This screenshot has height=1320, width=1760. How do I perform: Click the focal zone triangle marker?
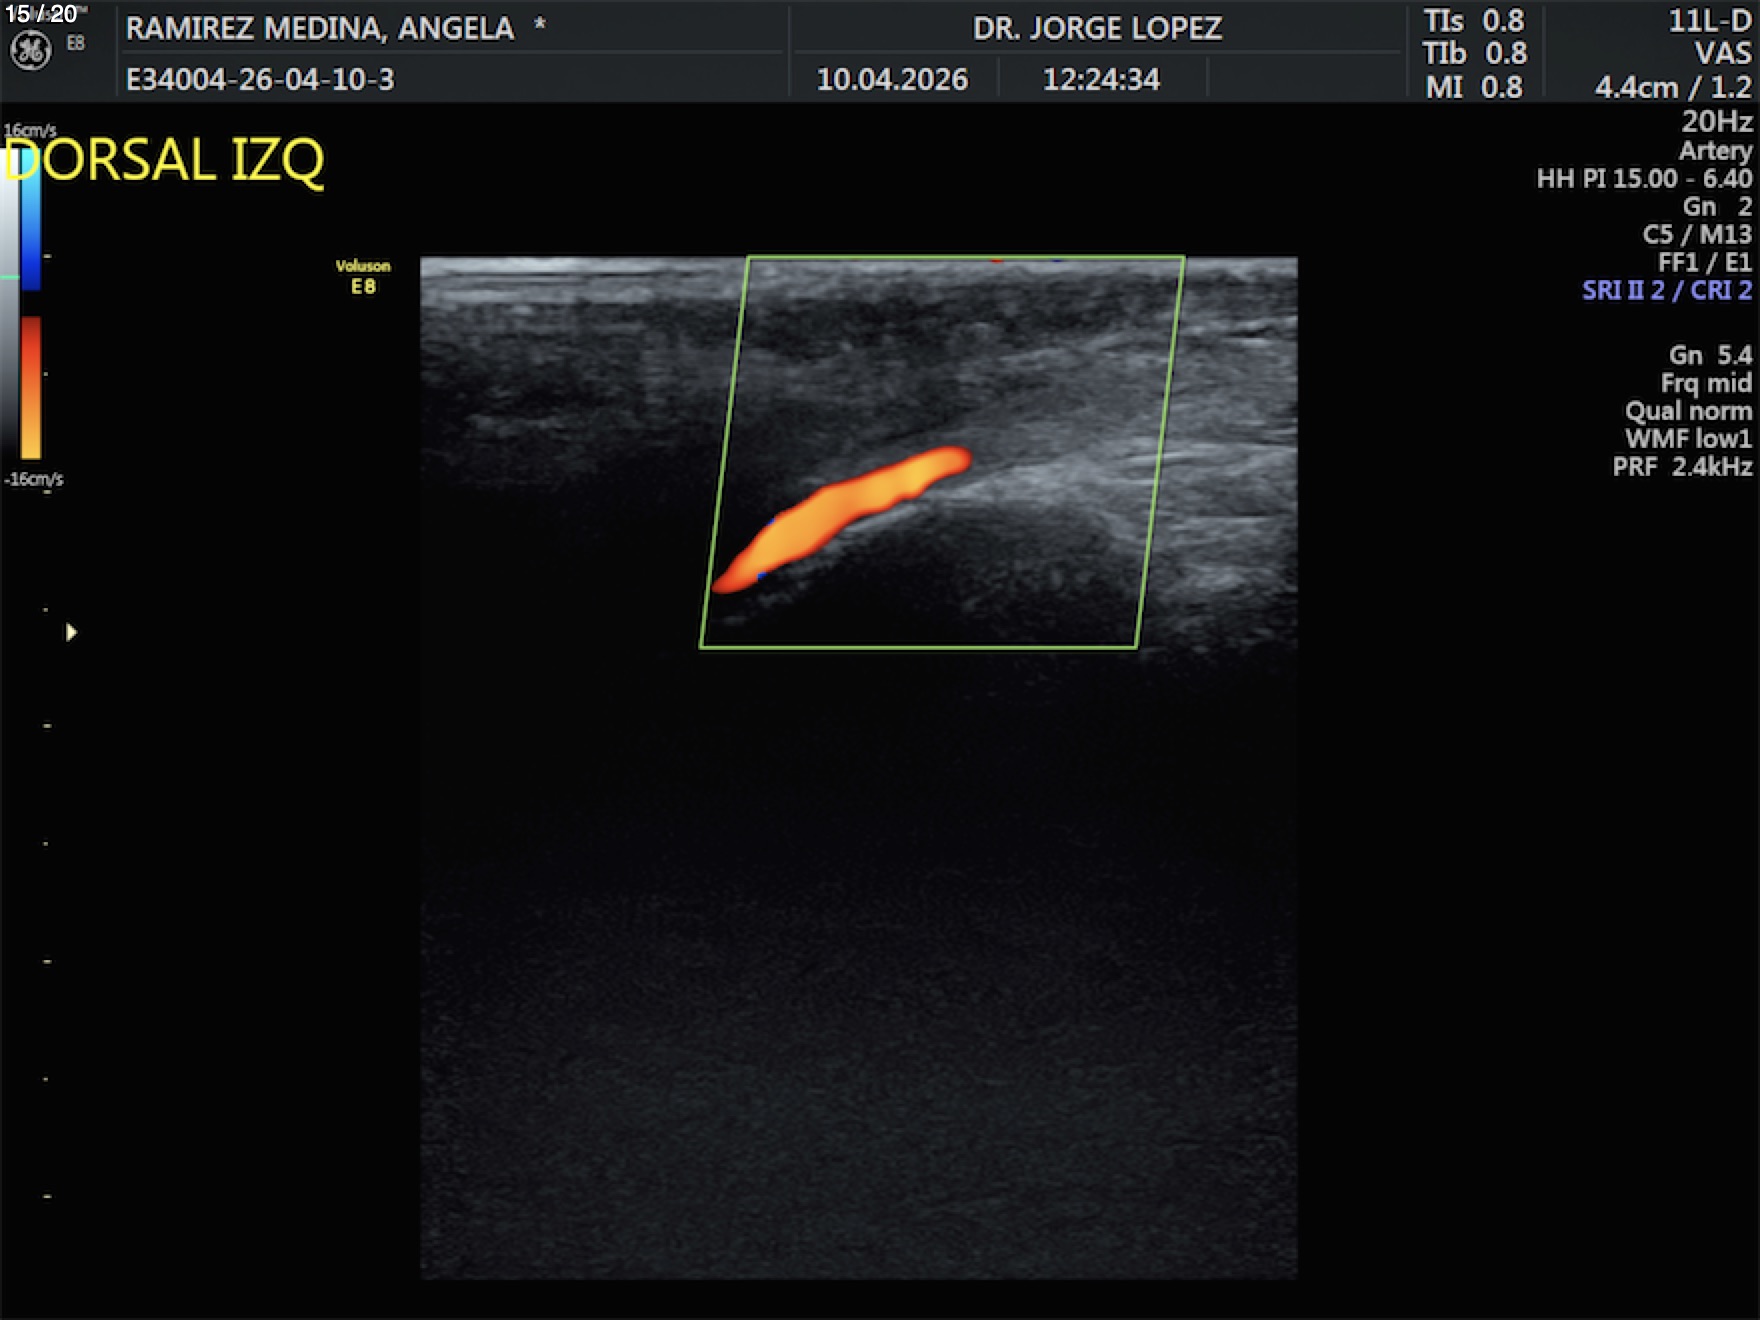[71, 632]
